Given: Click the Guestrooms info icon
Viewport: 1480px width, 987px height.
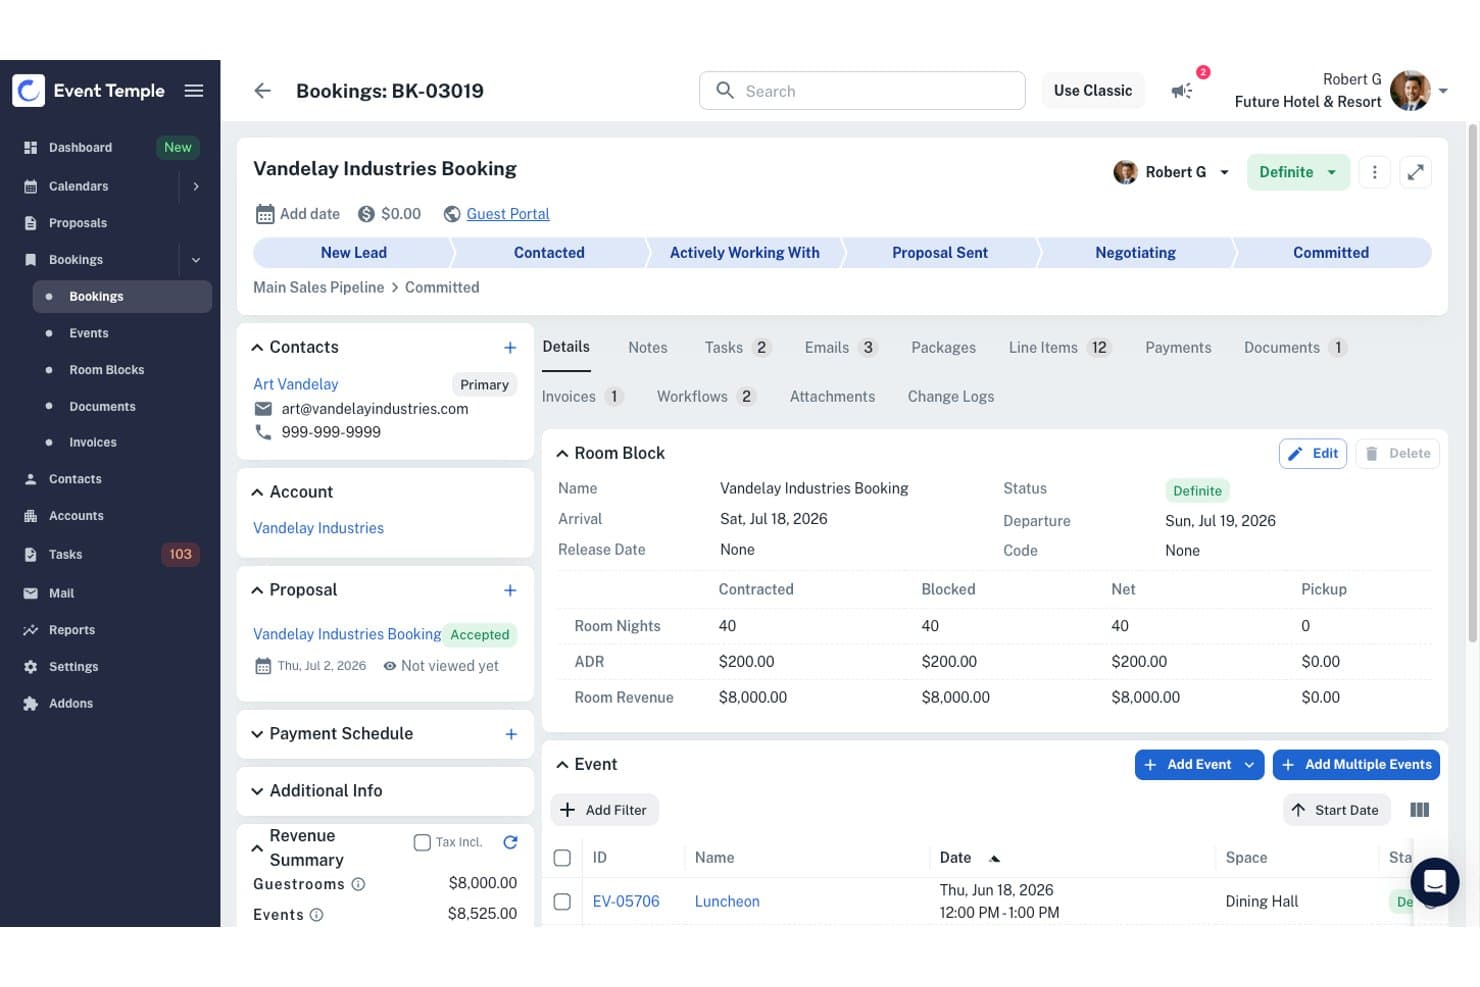Looking at the screenshot, I should point(359,884).
